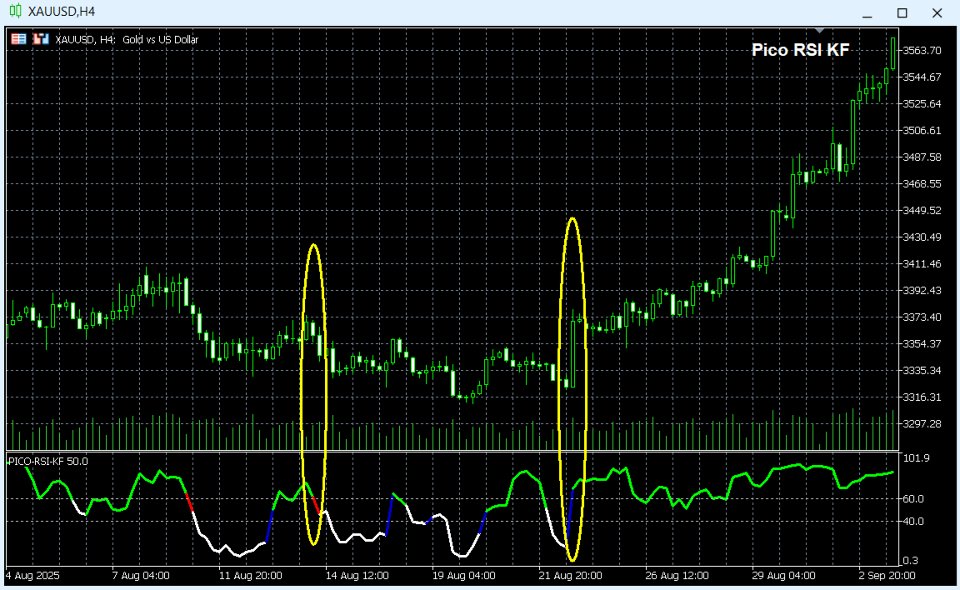Image resolution: width=960 pixels, height=590 pixels.
Task: Click the 4 Aug 2025 date label
Action: (31, 576)
